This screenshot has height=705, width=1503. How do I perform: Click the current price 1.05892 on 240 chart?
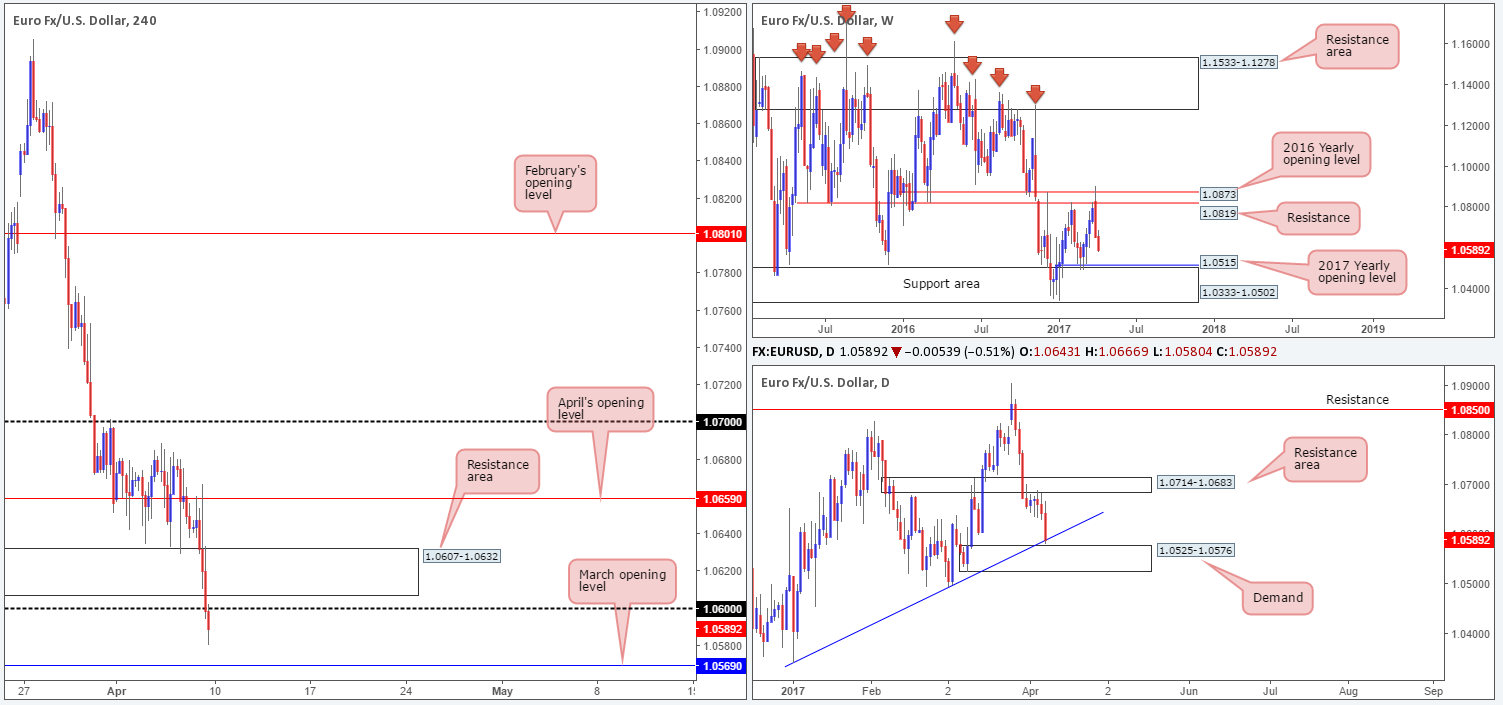click(x=722, y=629)
